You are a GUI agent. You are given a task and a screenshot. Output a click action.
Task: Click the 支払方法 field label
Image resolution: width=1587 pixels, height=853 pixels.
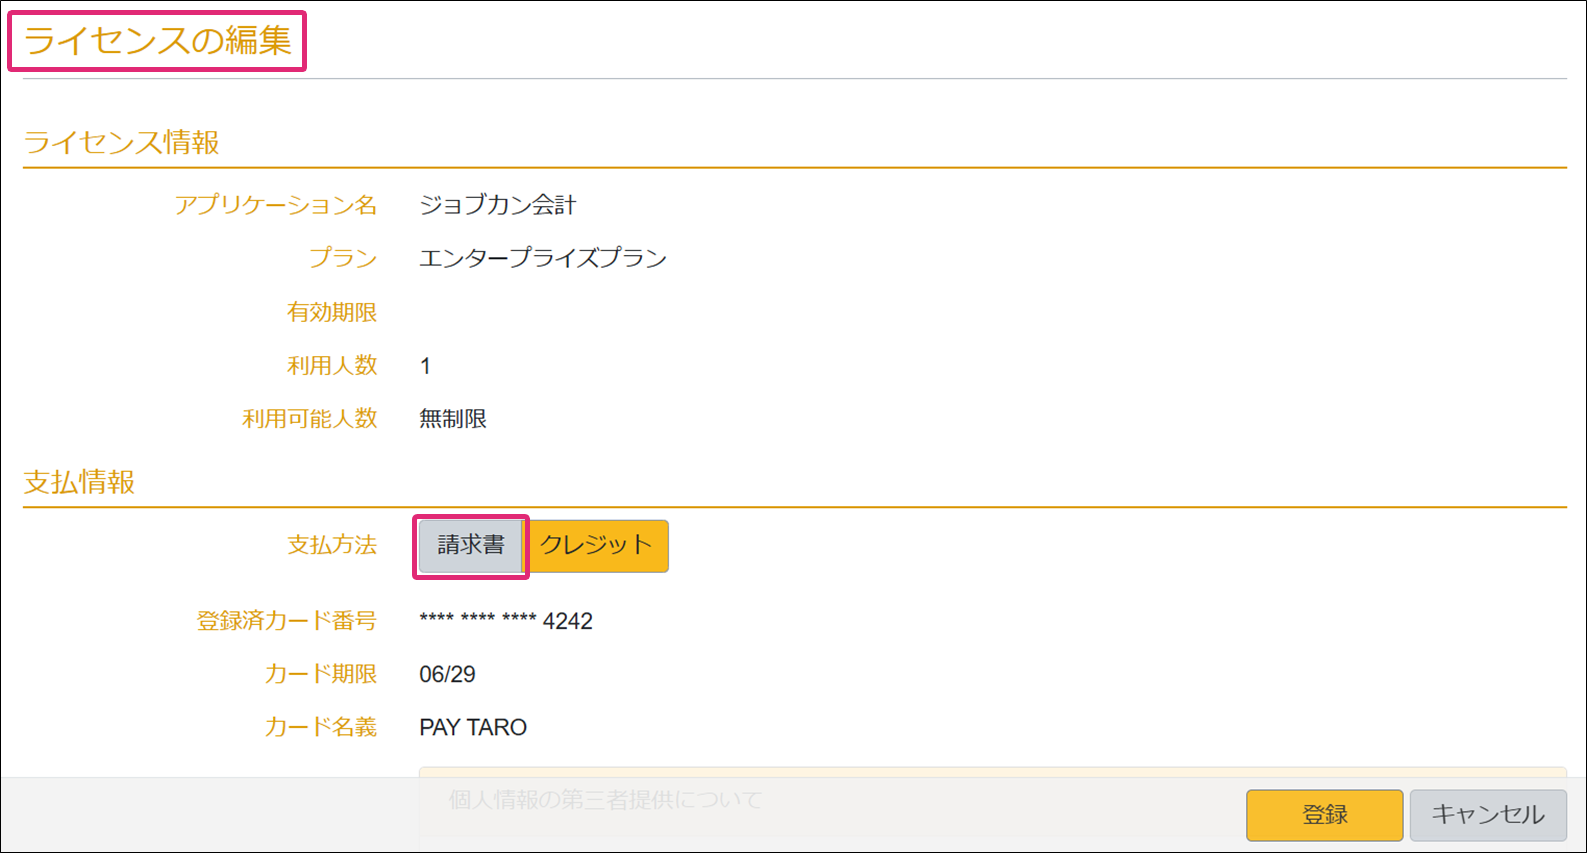(331, 545)
